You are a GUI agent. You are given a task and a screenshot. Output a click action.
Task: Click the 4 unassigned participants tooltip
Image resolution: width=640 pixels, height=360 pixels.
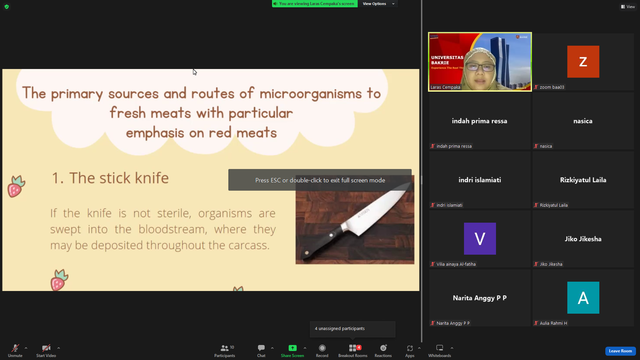point(353,329)
